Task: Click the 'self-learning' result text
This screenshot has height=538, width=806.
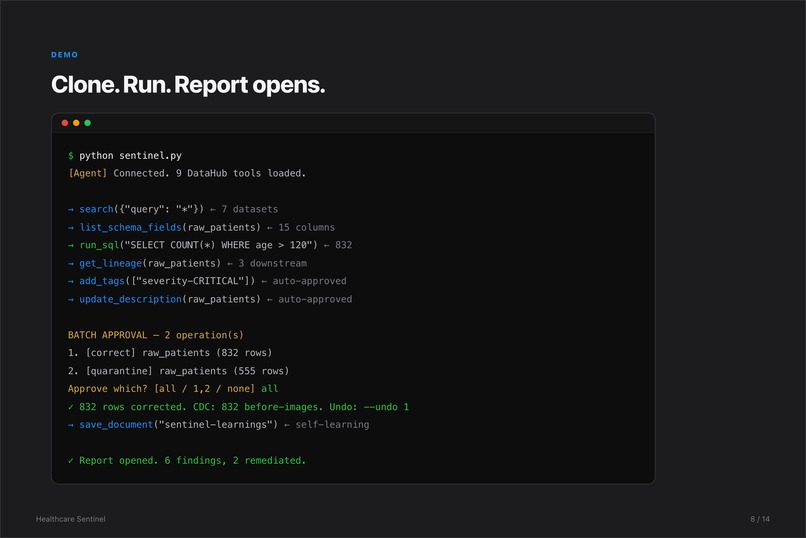Action: click(x=332, y=425)
